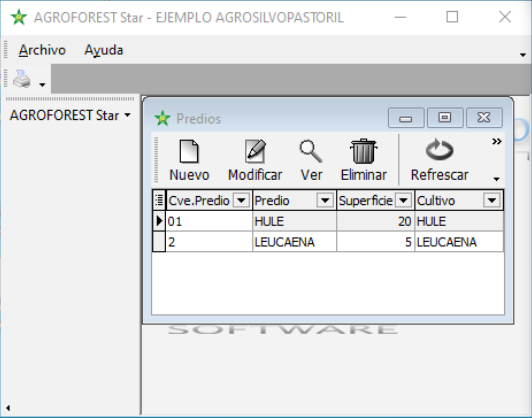
Task: Click the HULE cultivo cell
Action: 459,222
